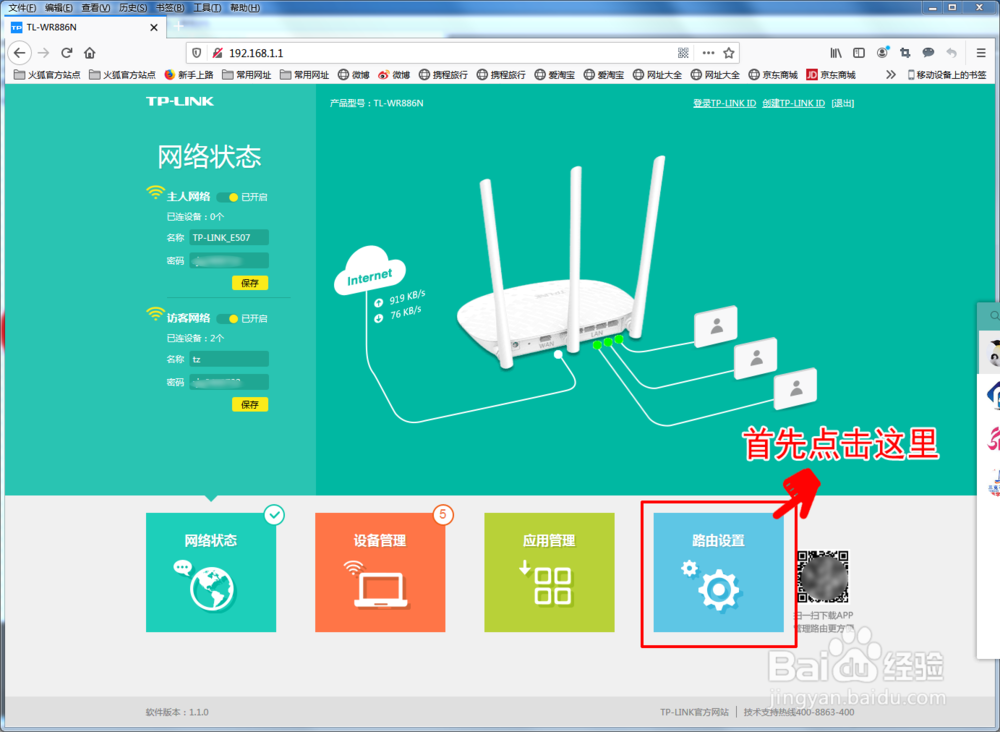Show more bookmarks with double chevron
Screen dimensions: 1000x732
click(x=891, y=75)
